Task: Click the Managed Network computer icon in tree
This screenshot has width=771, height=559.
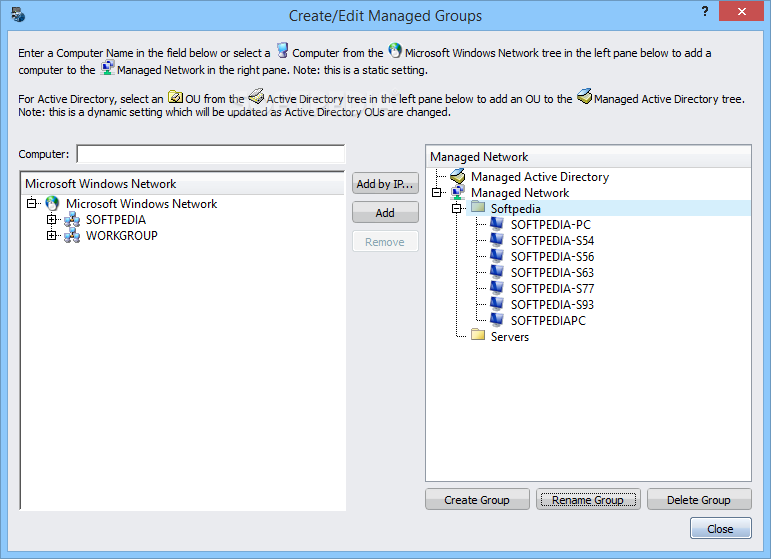Action: pos(458,192)
